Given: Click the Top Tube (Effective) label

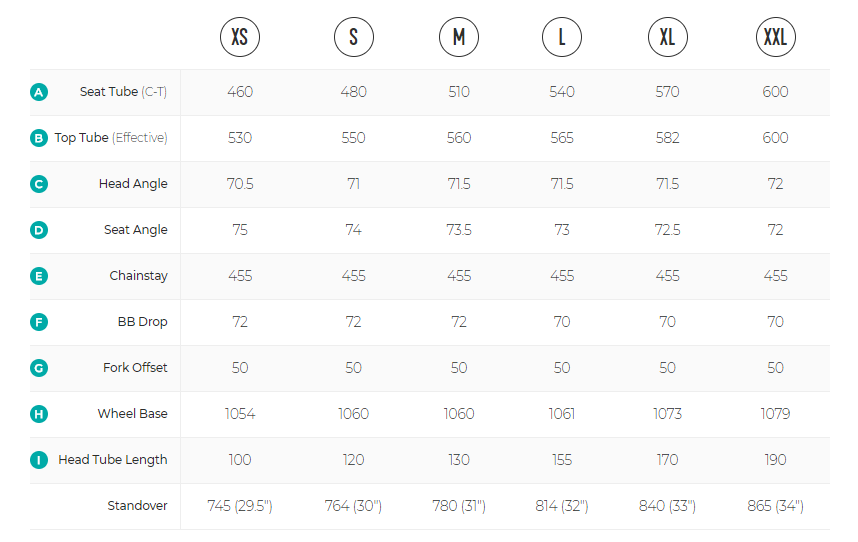Looking at the screenshot, I should point(111,138).
